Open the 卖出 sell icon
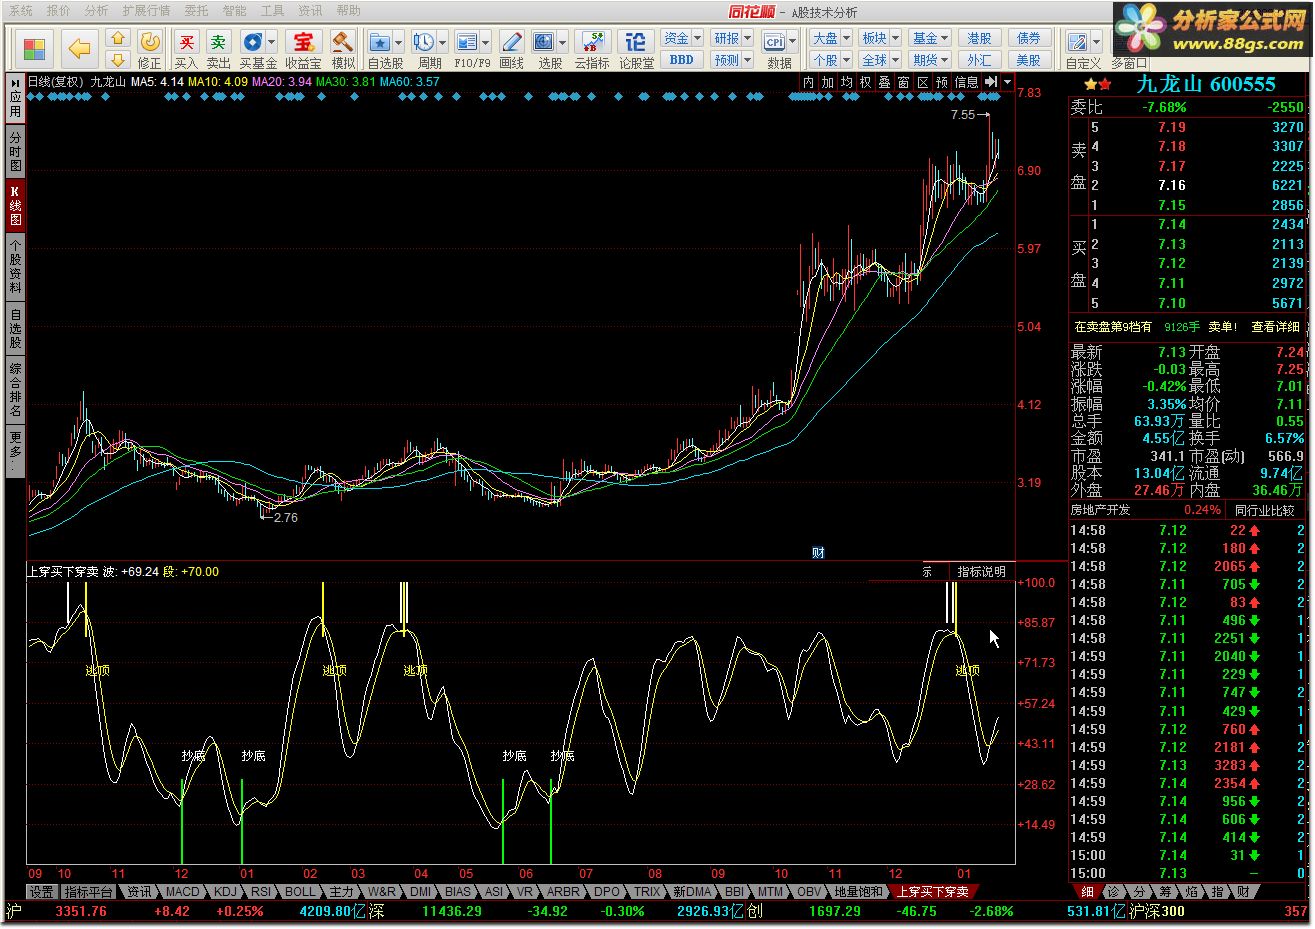The width and height of the screenshot is (1315, 929). 218,42
